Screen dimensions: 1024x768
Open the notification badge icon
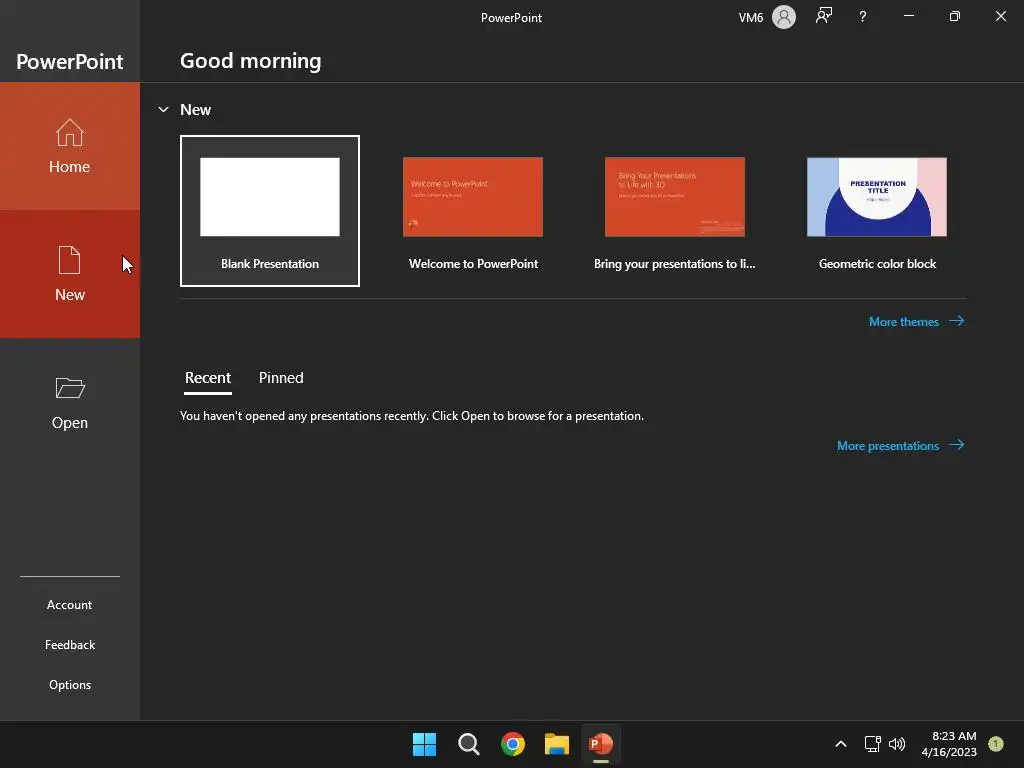click(996, 744)
